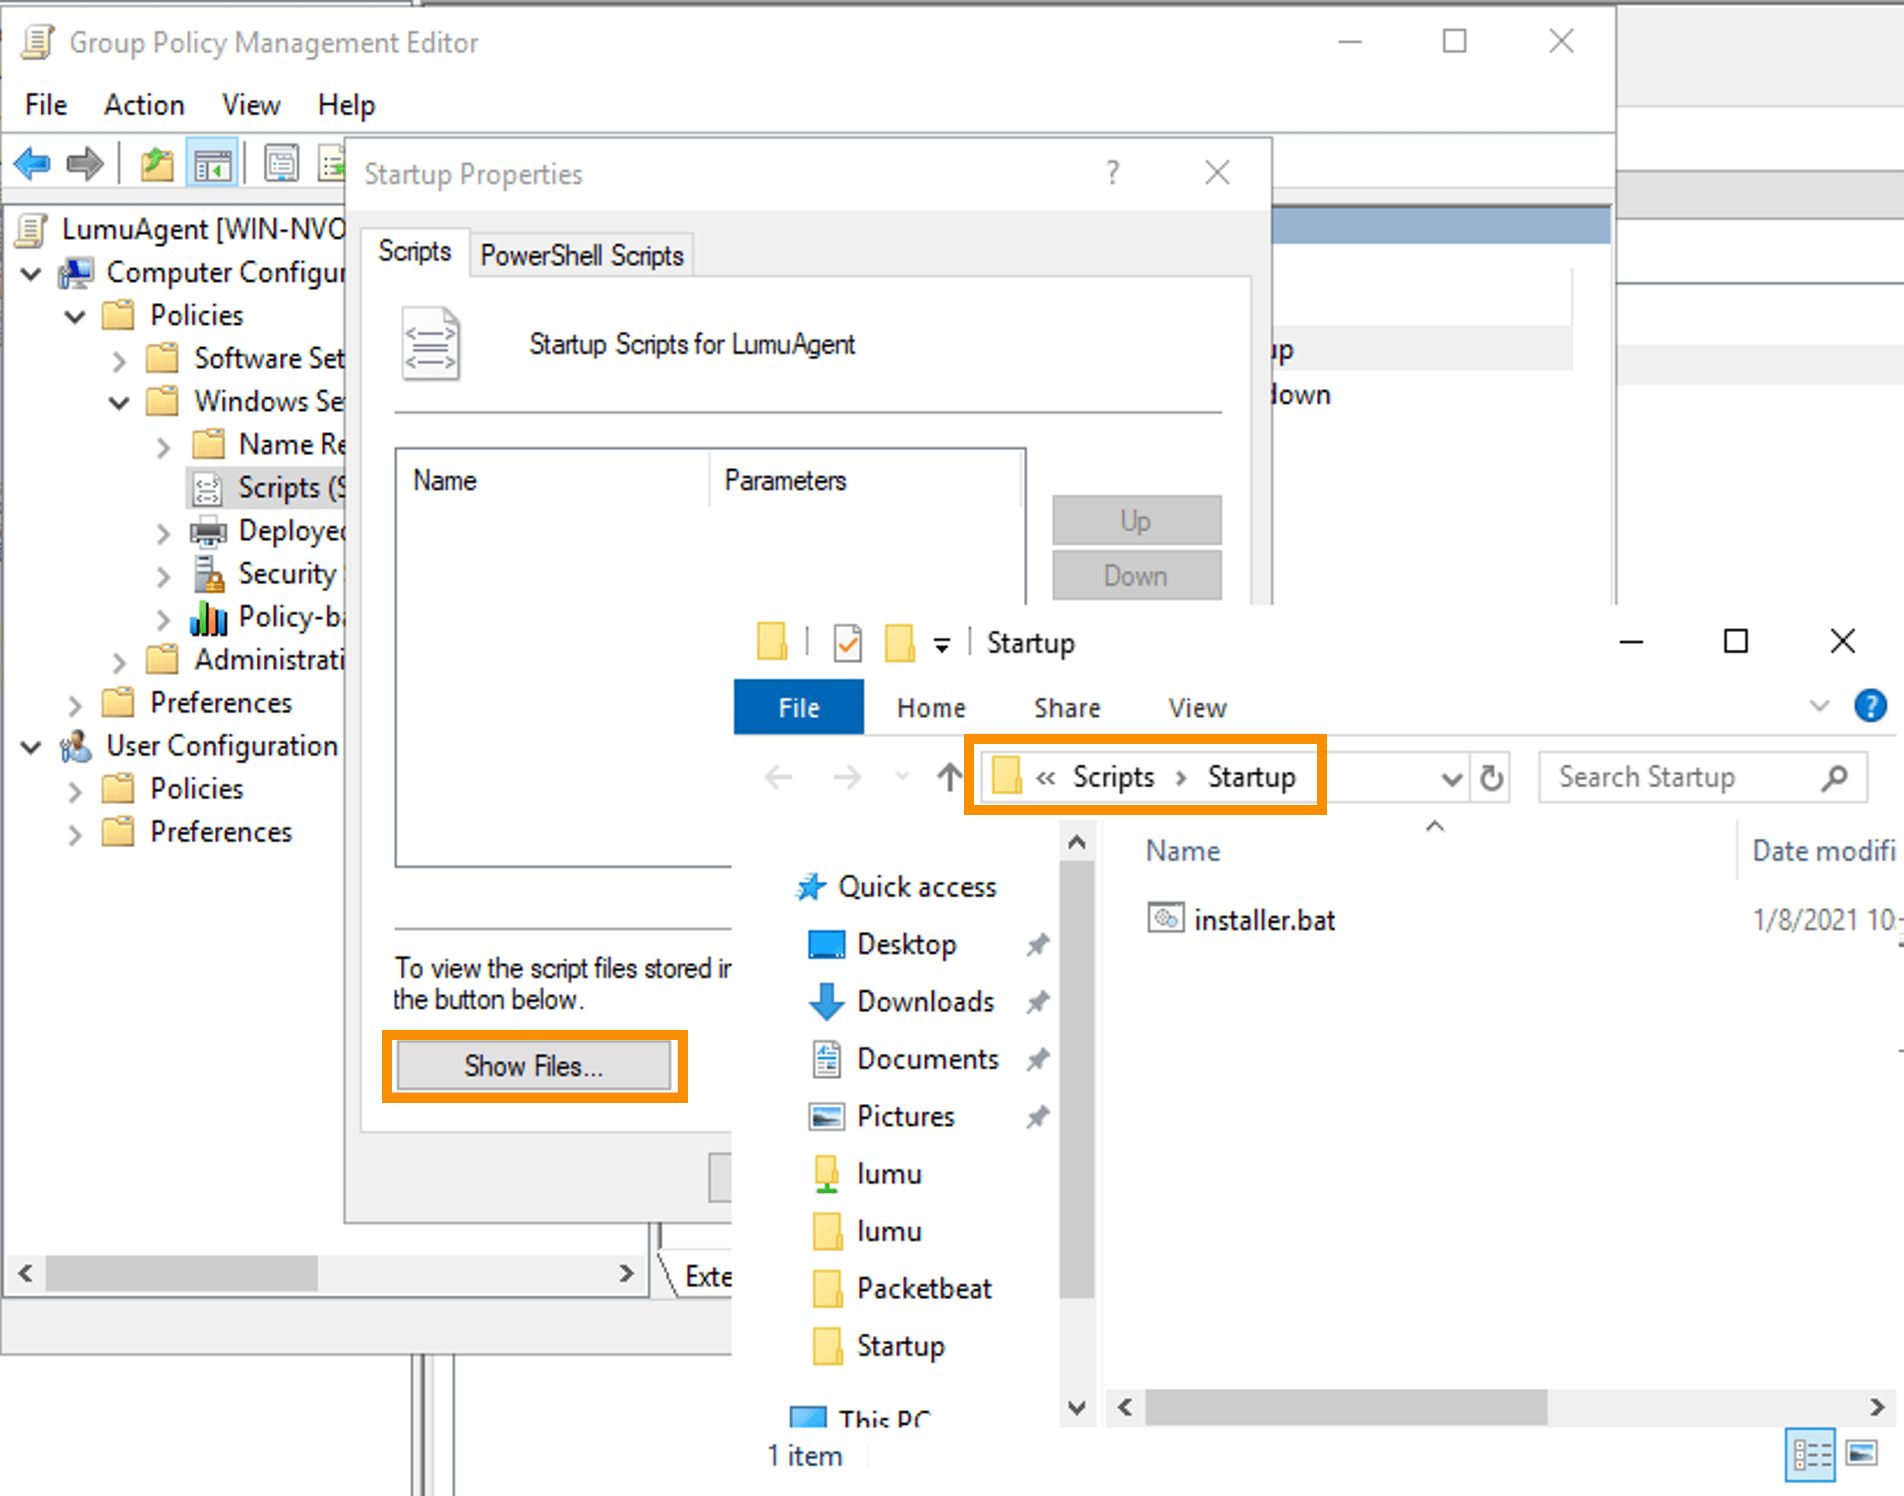Image resolution: width=1904 pixels, height=1496 pixels.
Task: Expand the Security Settings node
Action: (163, 575)
